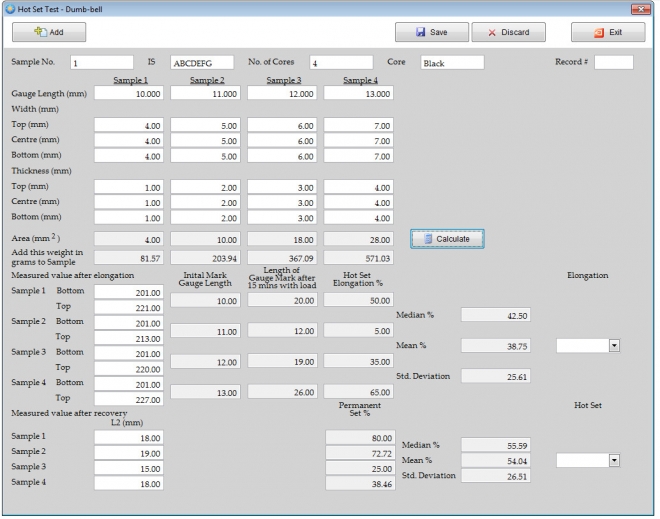Viewport: 660px width, 519px height.
Task: Click the Hot Set Test window icon
Action: coord(9,8)
